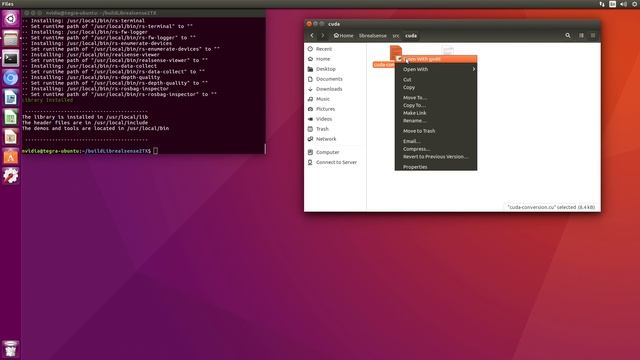
Task: Go forward in the Files window
Action: tap(322, 36)
